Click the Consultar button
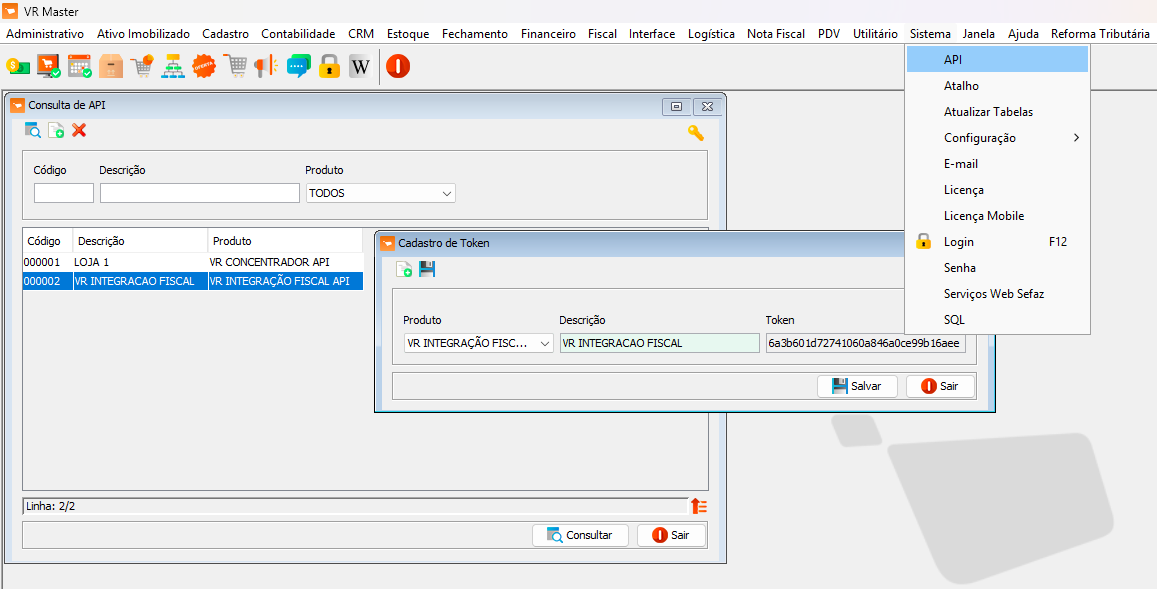The height and width of the screenshot is (589, 1157). pos(579,535)
